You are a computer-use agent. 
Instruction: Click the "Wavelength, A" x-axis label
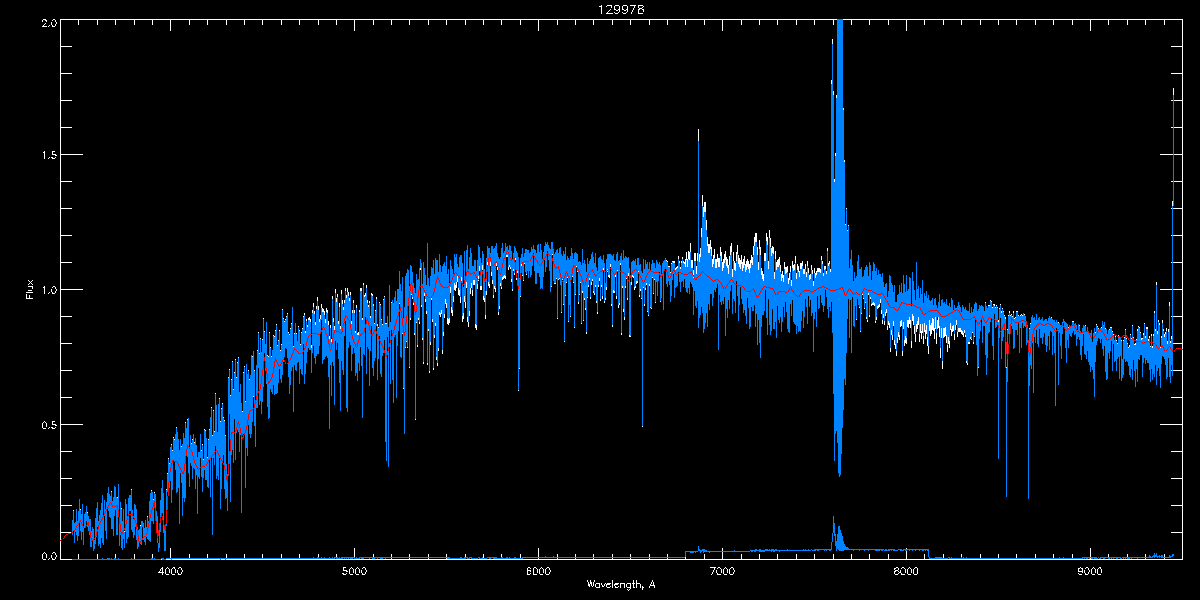point(620,584)
